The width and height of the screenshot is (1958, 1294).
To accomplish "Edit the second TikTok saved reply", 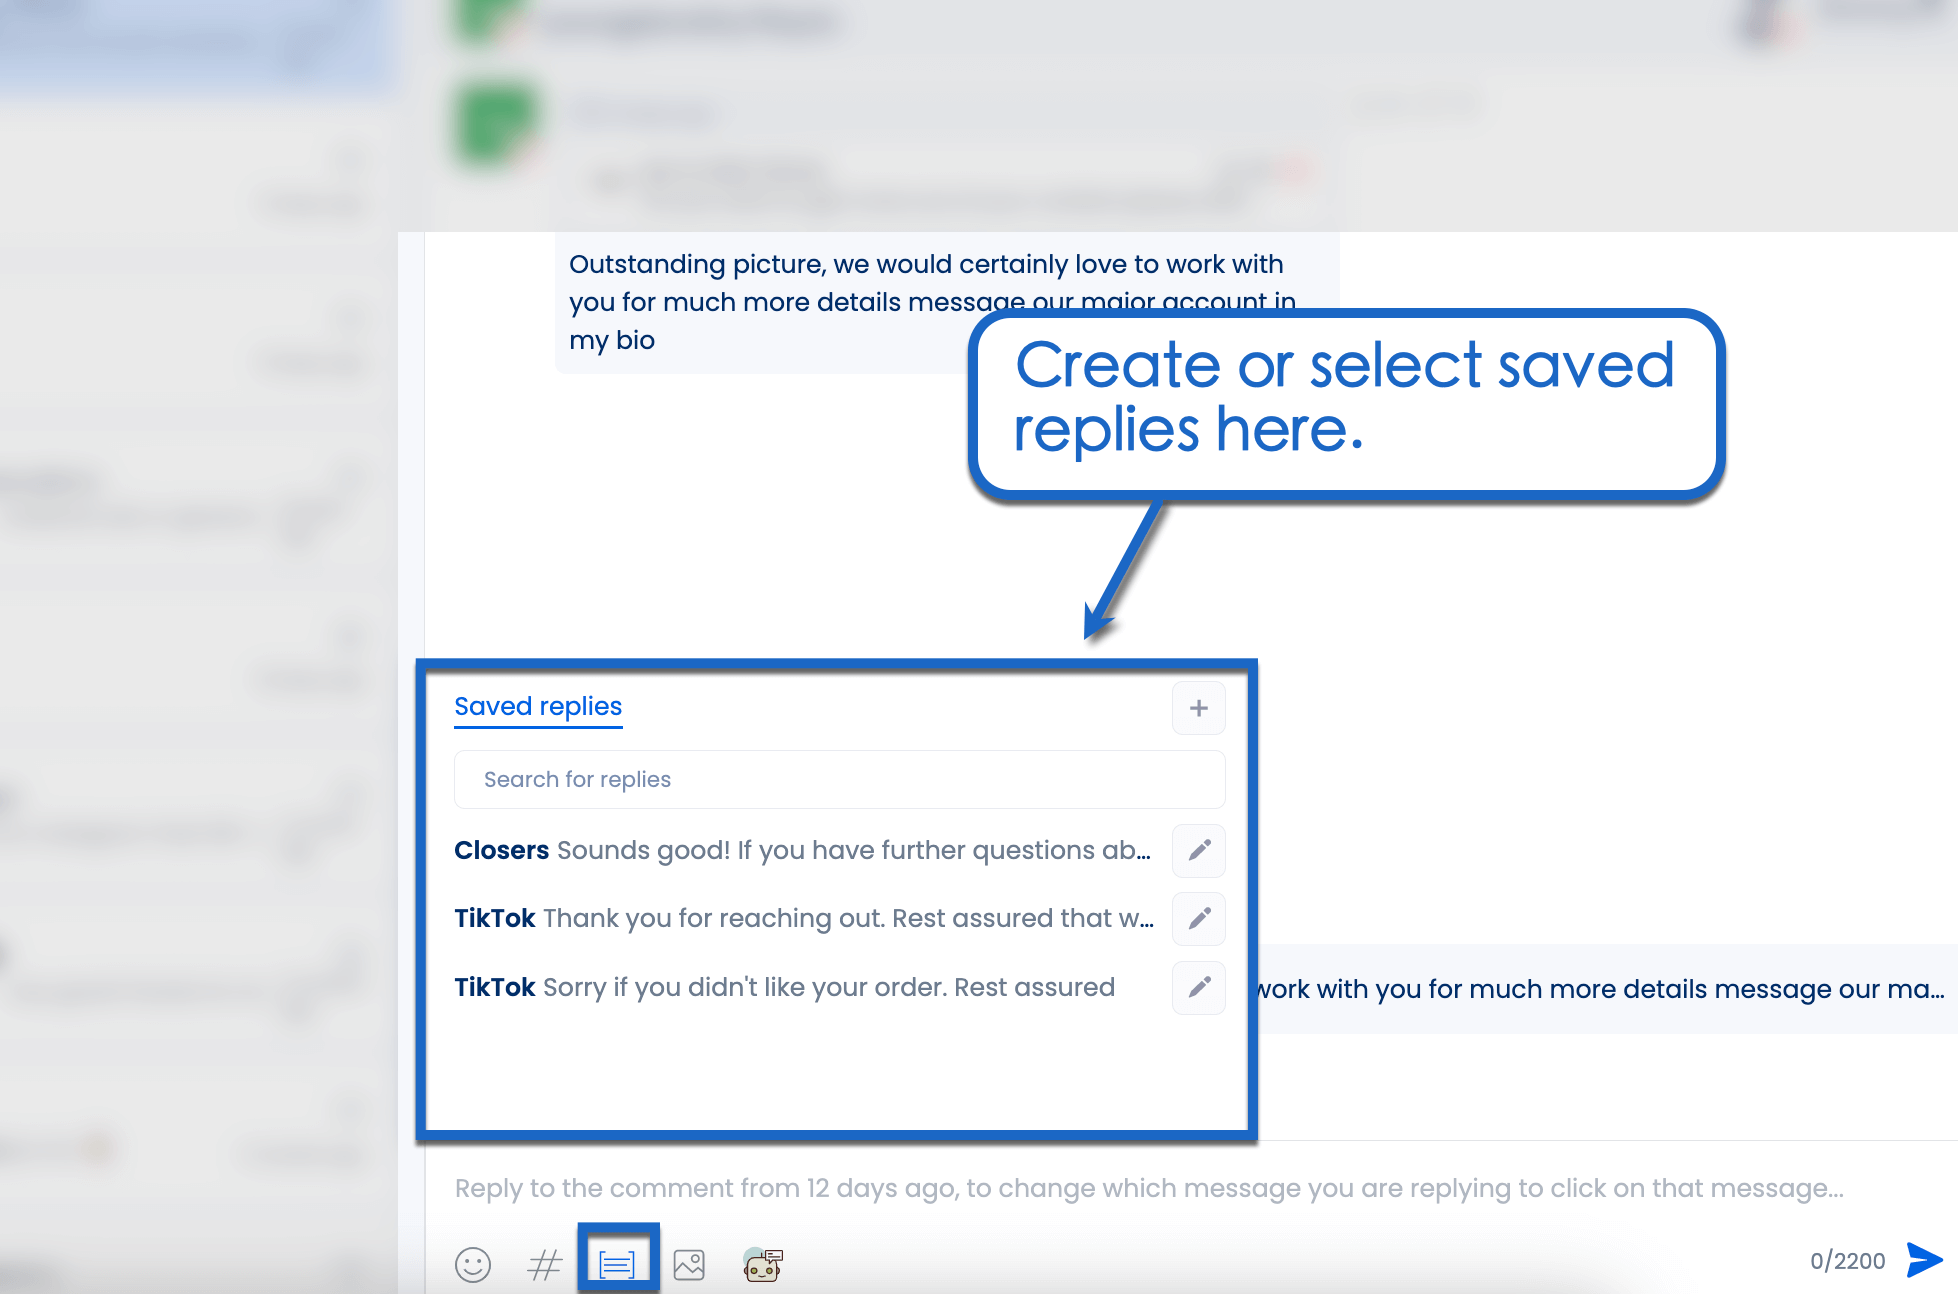I will coord(1198,988).
